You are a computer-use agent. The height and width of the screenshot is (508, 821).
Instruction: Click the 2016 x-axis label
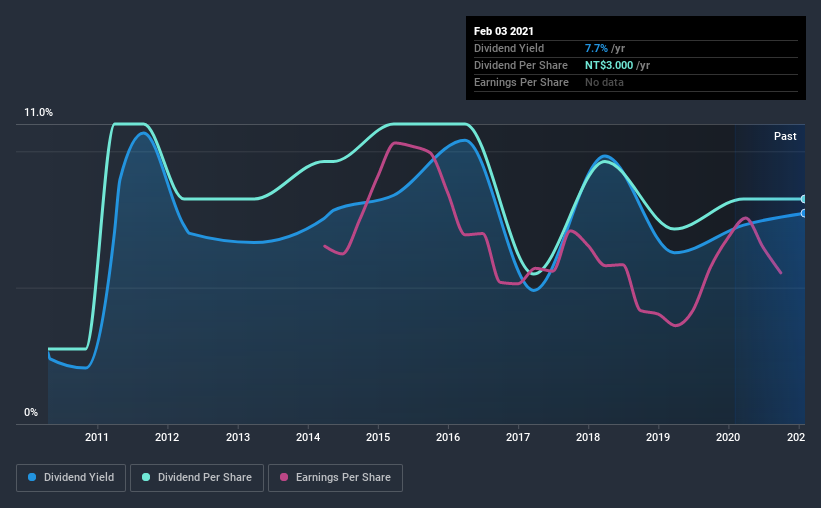click(x=448, y=437)
